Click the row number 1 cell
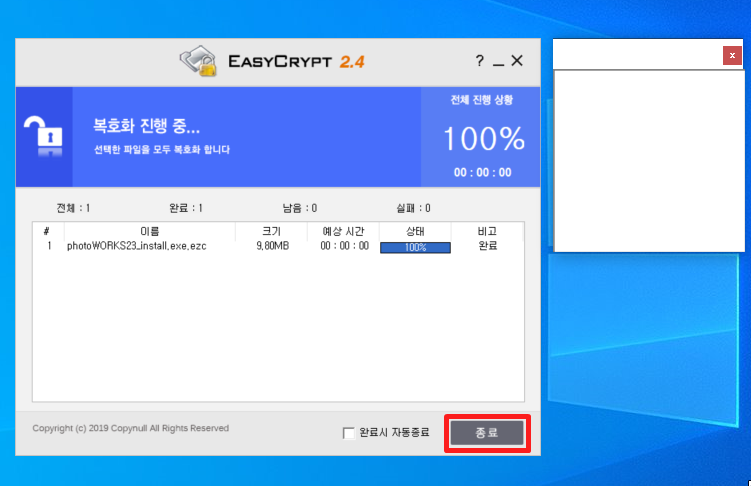 [49, 246]
